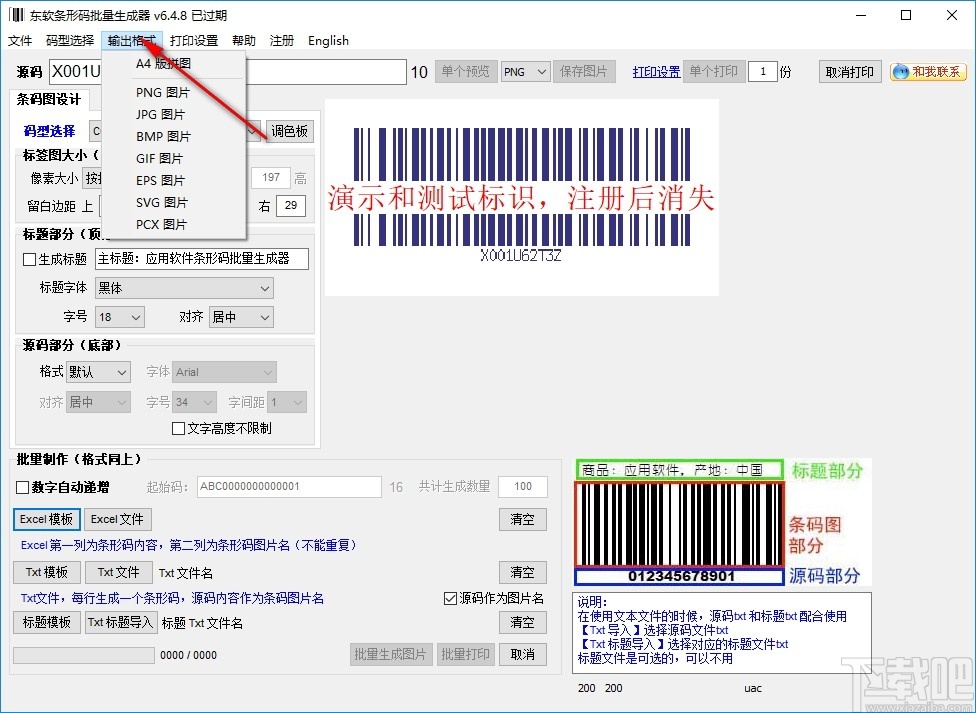This screenshot has width=976, height=713.
Task: Enable 文字高度不限制 checkbox
Action: click(x=178, y=428)
